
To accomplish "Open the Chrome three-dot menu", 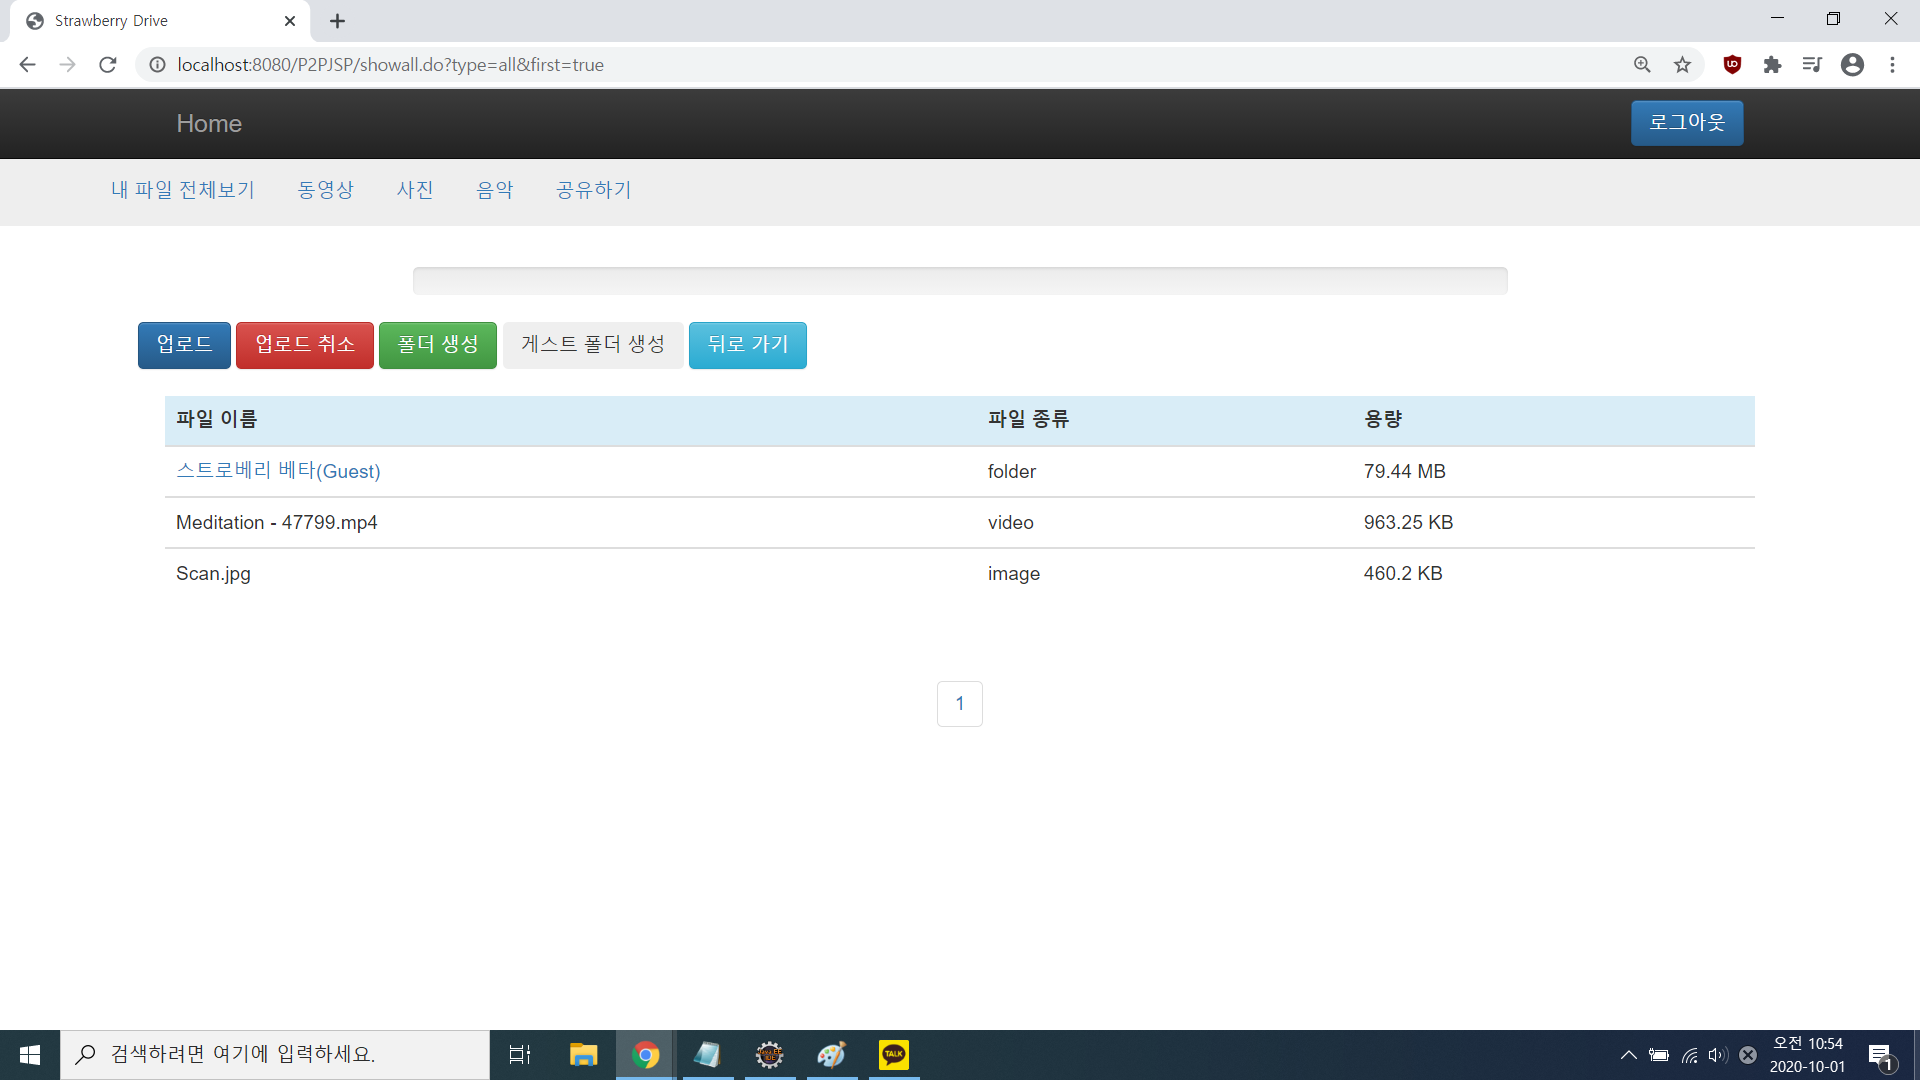I will point(1892,64).
